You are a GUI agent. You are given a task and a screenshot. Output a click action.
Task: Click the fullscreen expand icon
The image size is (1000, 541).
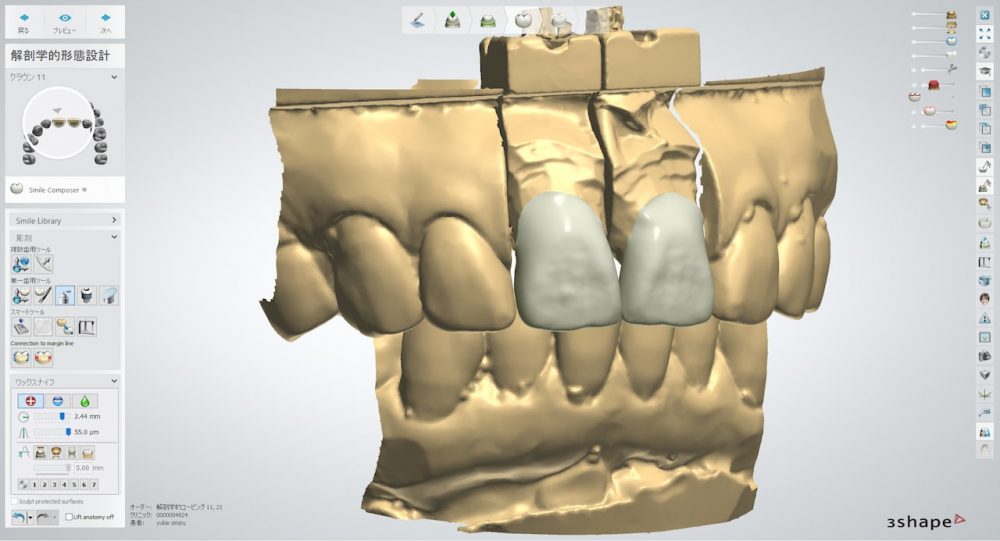[985, 33]
